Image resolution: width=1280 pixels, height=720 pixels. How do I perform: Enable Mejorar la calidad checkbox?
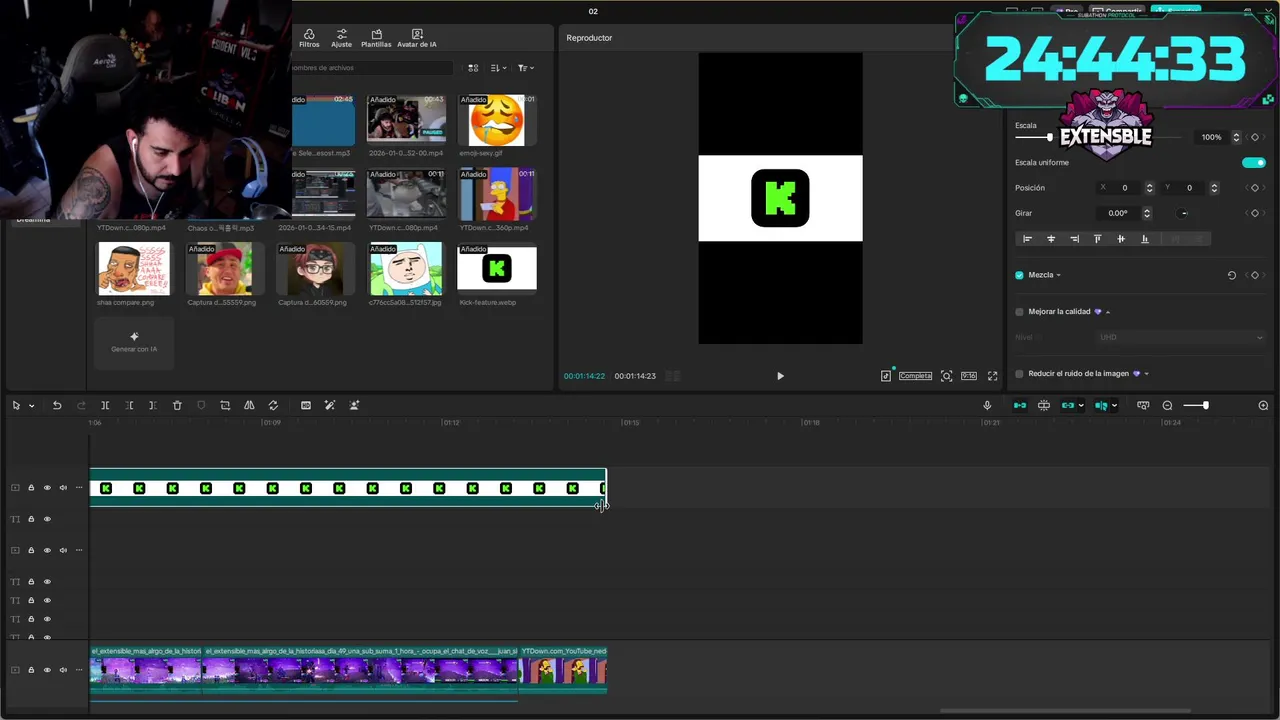pos(1020,312)
